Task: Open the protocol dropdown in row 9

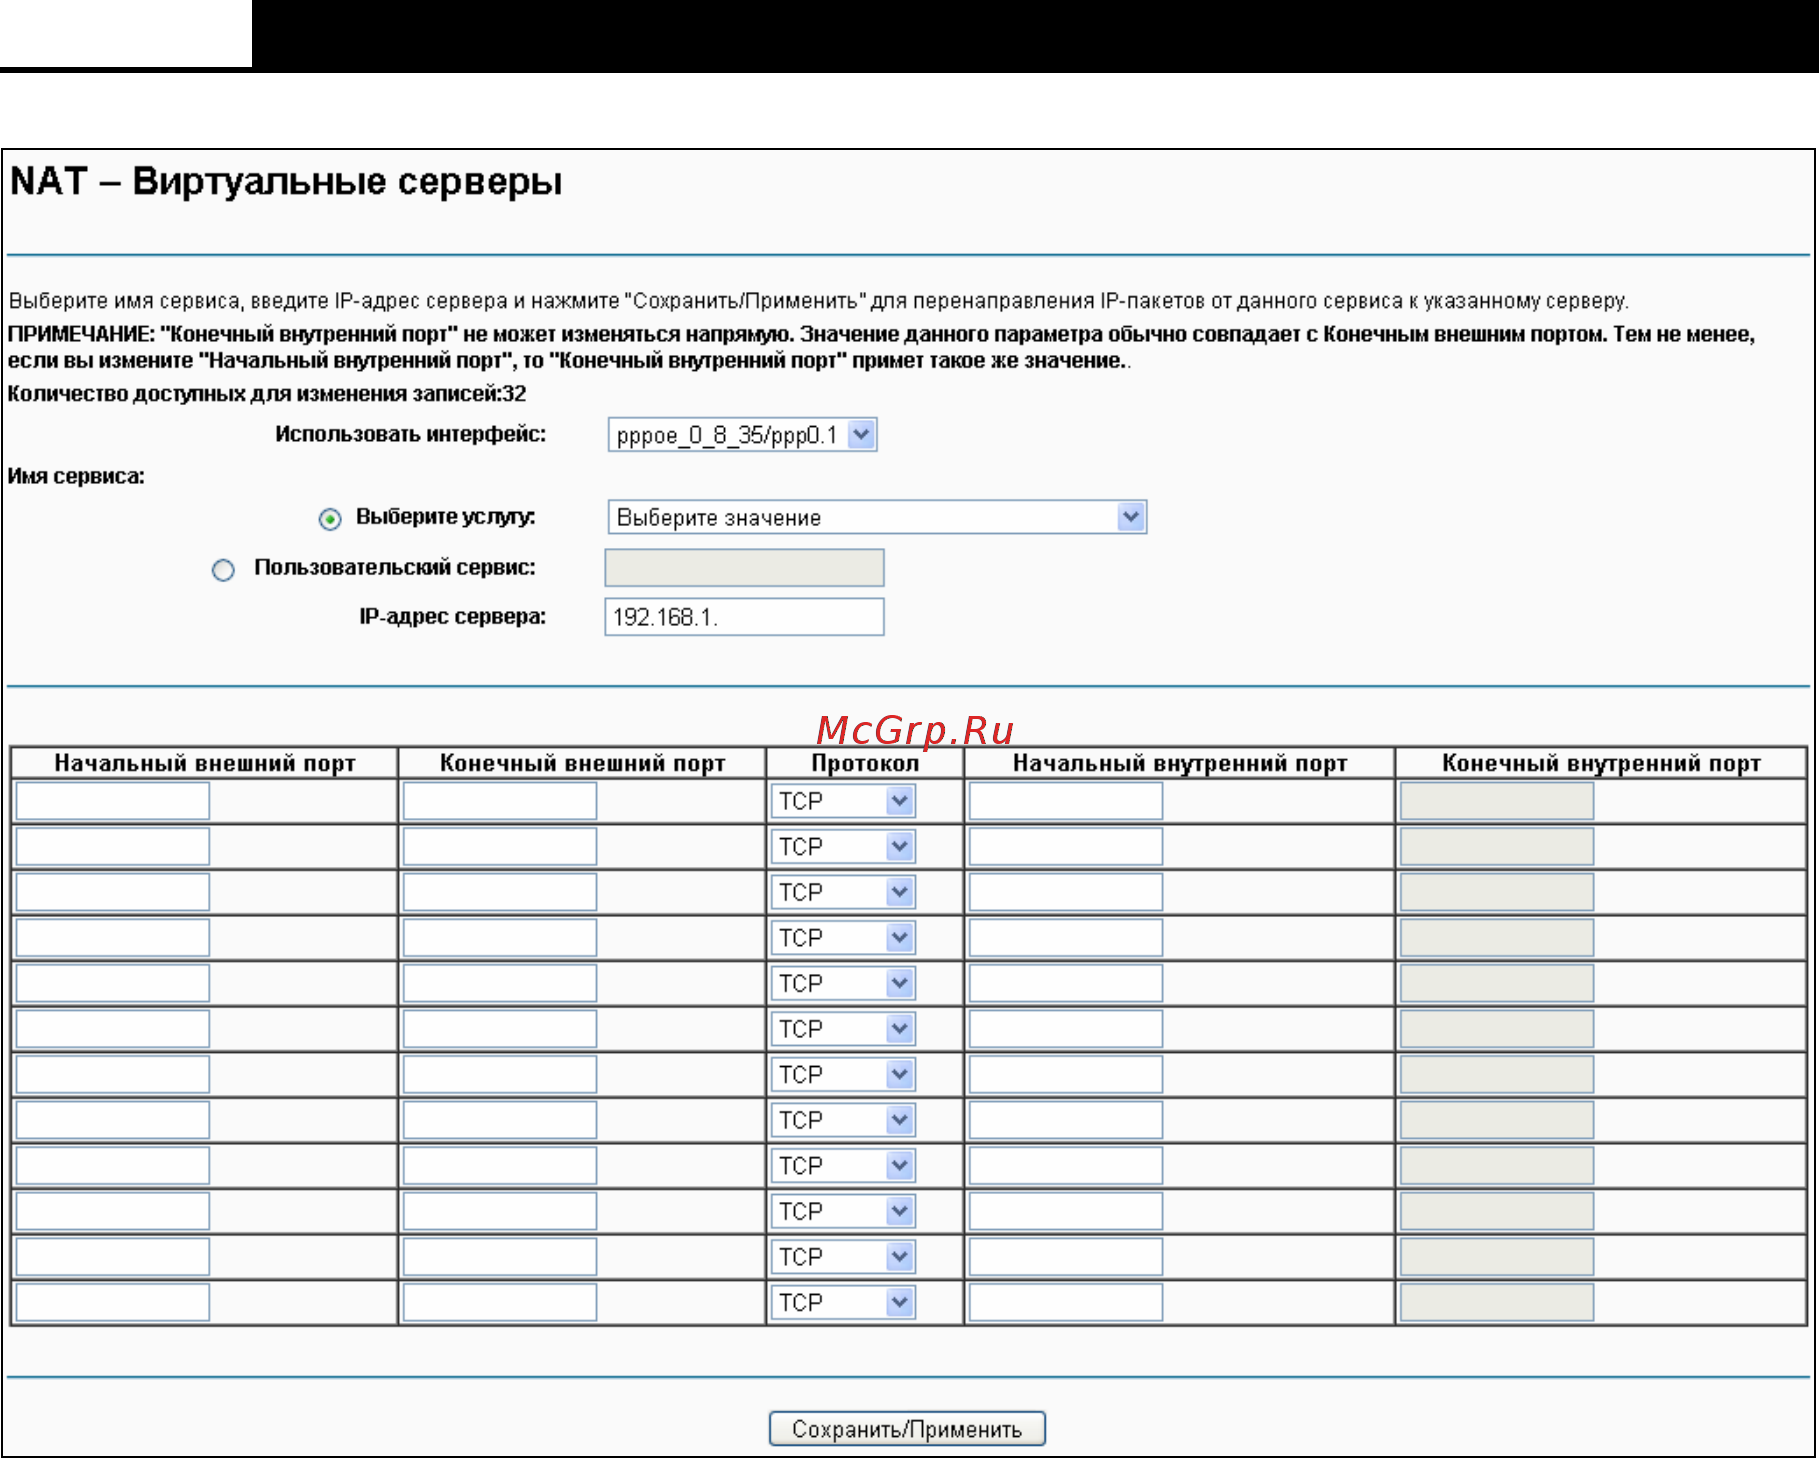Action: [x=842, y=1166]
